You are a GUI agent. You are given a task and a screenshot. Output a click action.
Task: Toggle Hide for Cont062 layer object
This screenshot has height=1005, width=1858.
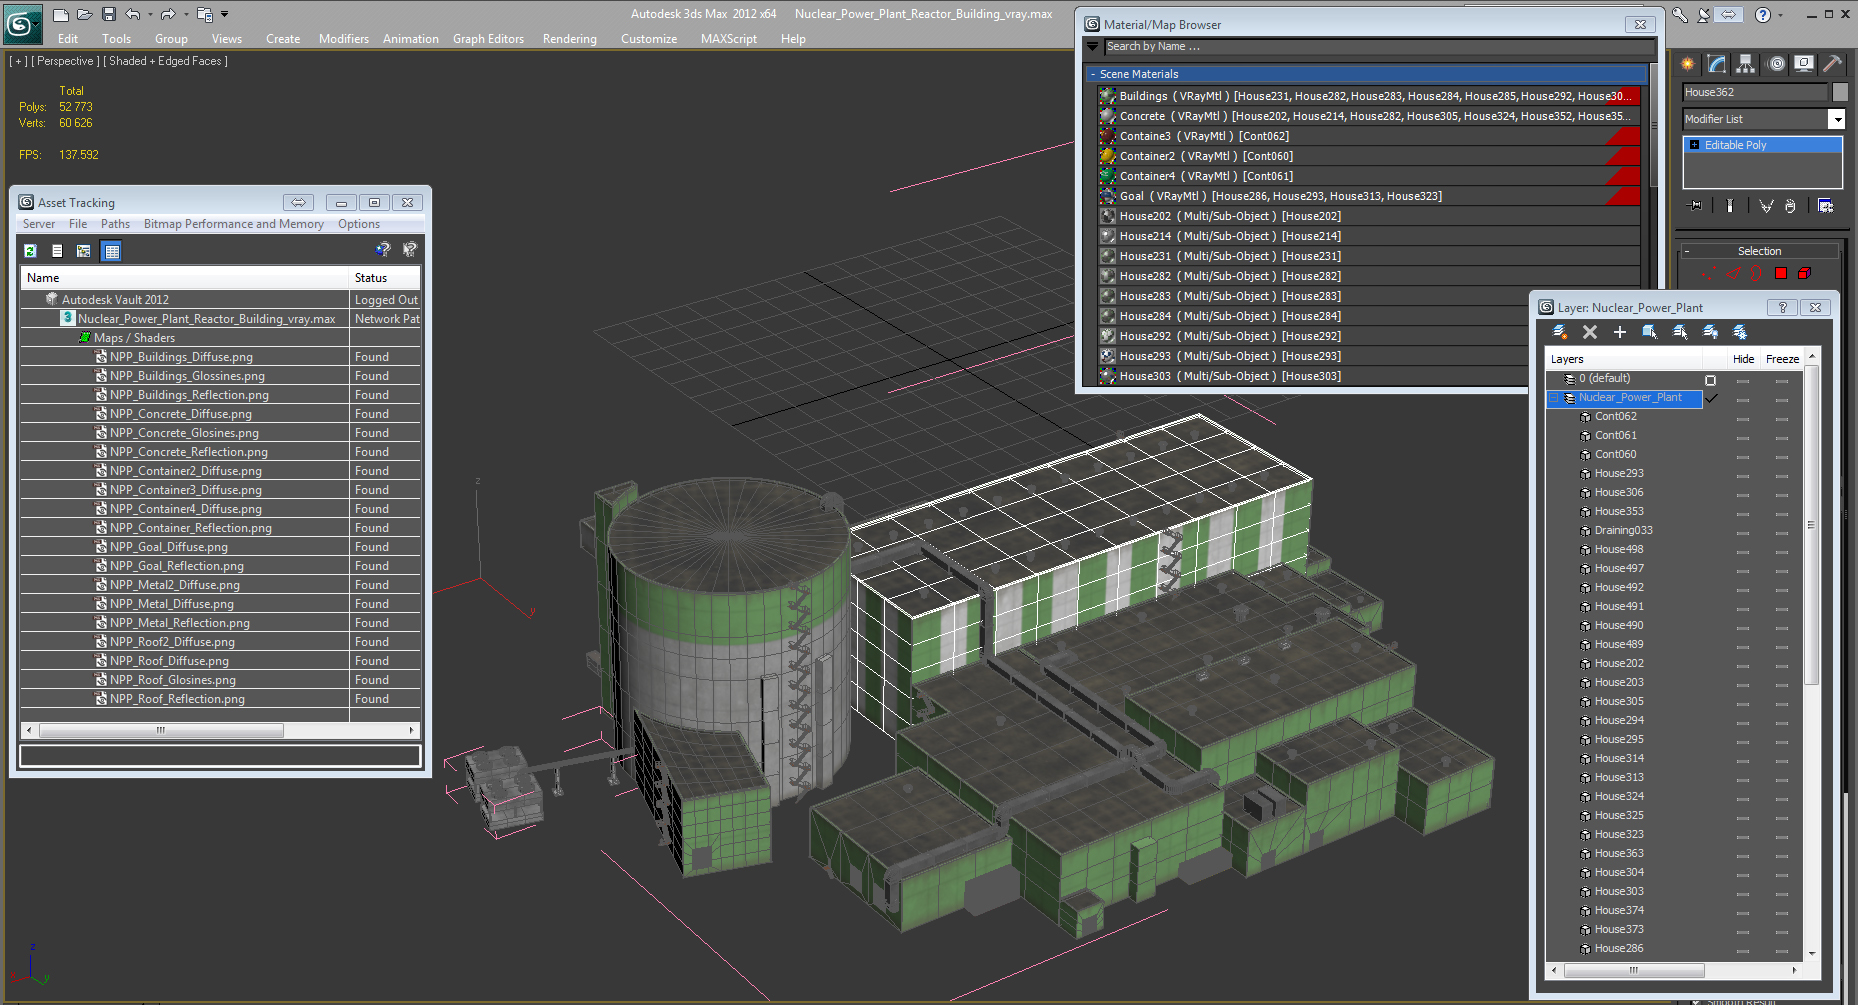coord(1743,417)
